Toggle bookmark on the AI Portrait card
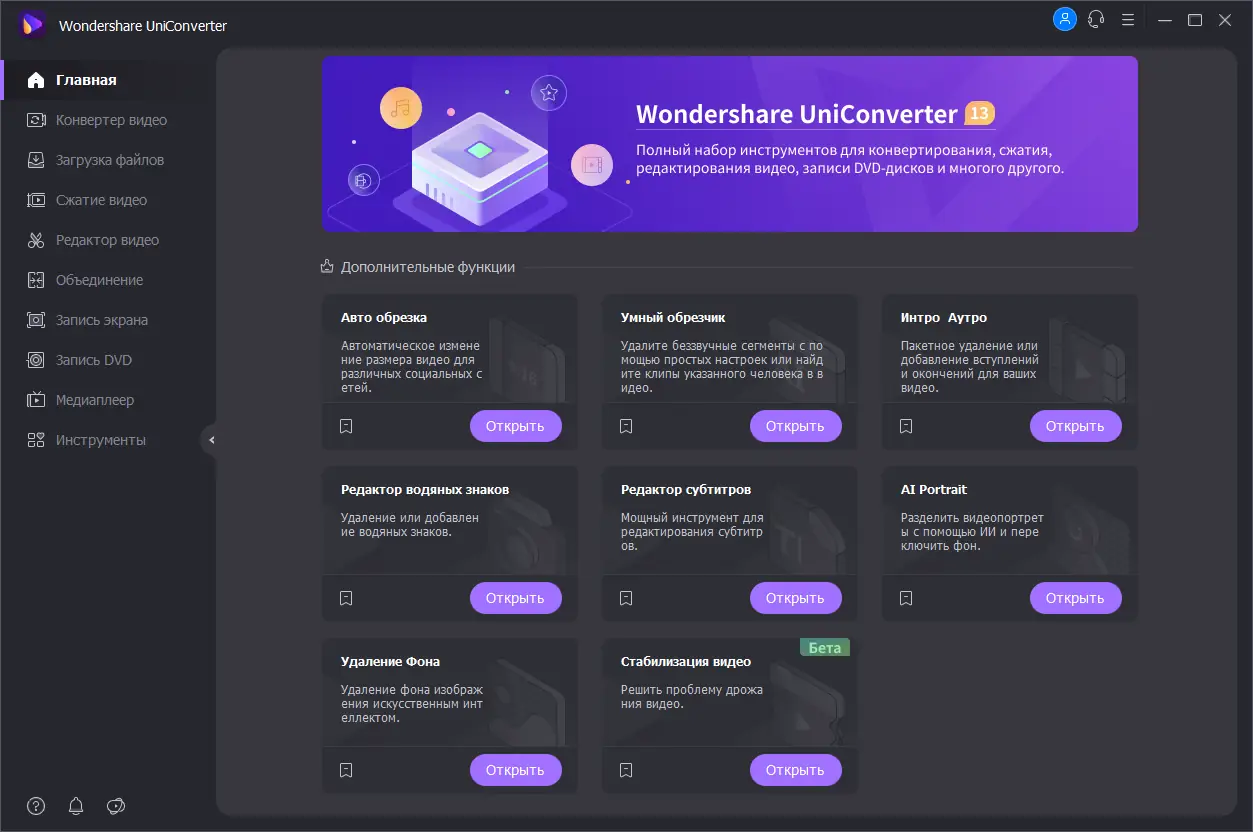1253x832 pixels. [906, 597]
